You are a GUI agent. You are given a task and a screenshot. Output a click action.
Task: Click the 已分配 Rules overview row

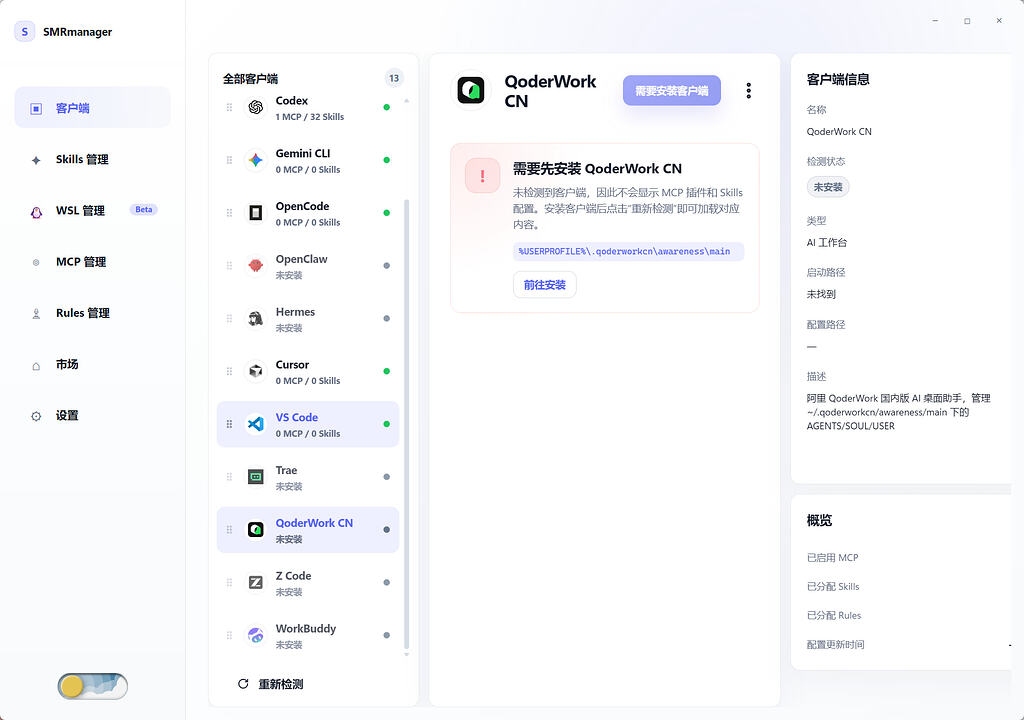click(x=909, y=615)
